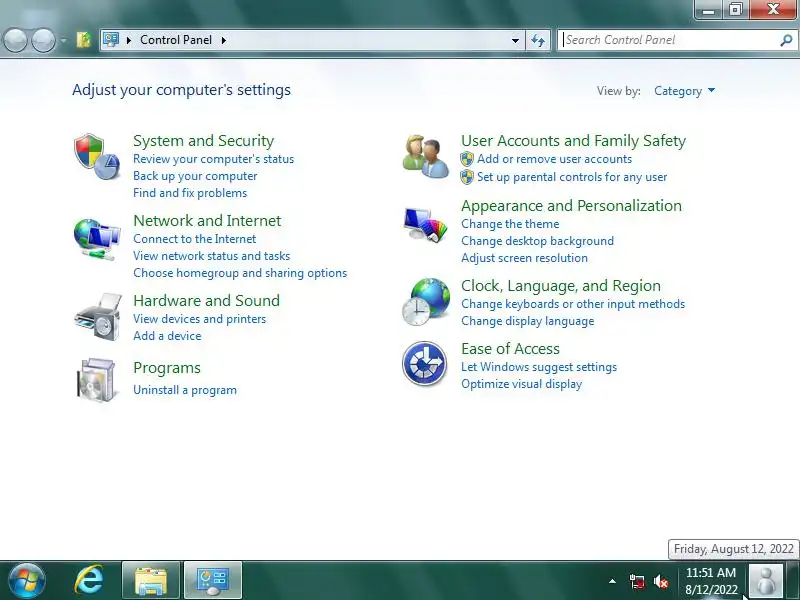Open the Ease of Access icon
This screenshot has height=600, width=800.
(424, 364)
